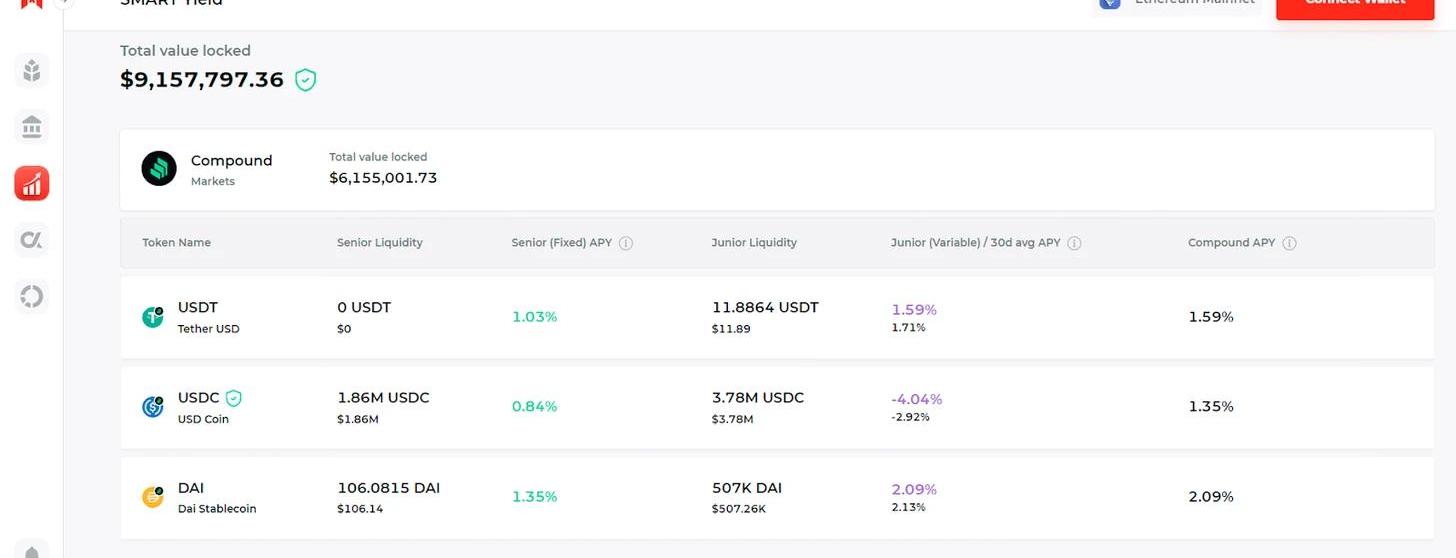Show info for Junior (Variable) APY
Image resolution: width=1456 pixels, height=558 pixels.
[x=1074, y=243]
